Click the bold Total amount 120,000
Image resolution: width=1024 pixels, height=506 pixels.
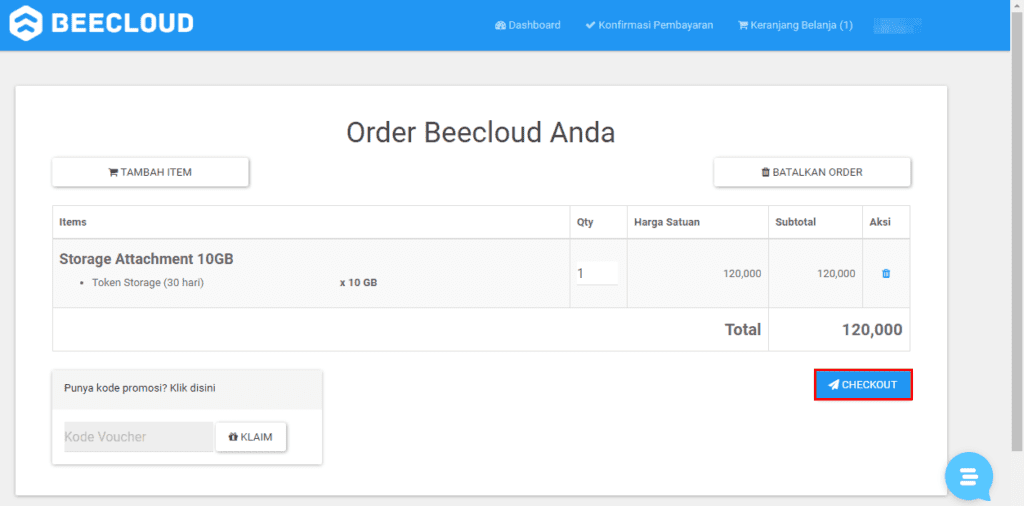click(x=872, y=329)
